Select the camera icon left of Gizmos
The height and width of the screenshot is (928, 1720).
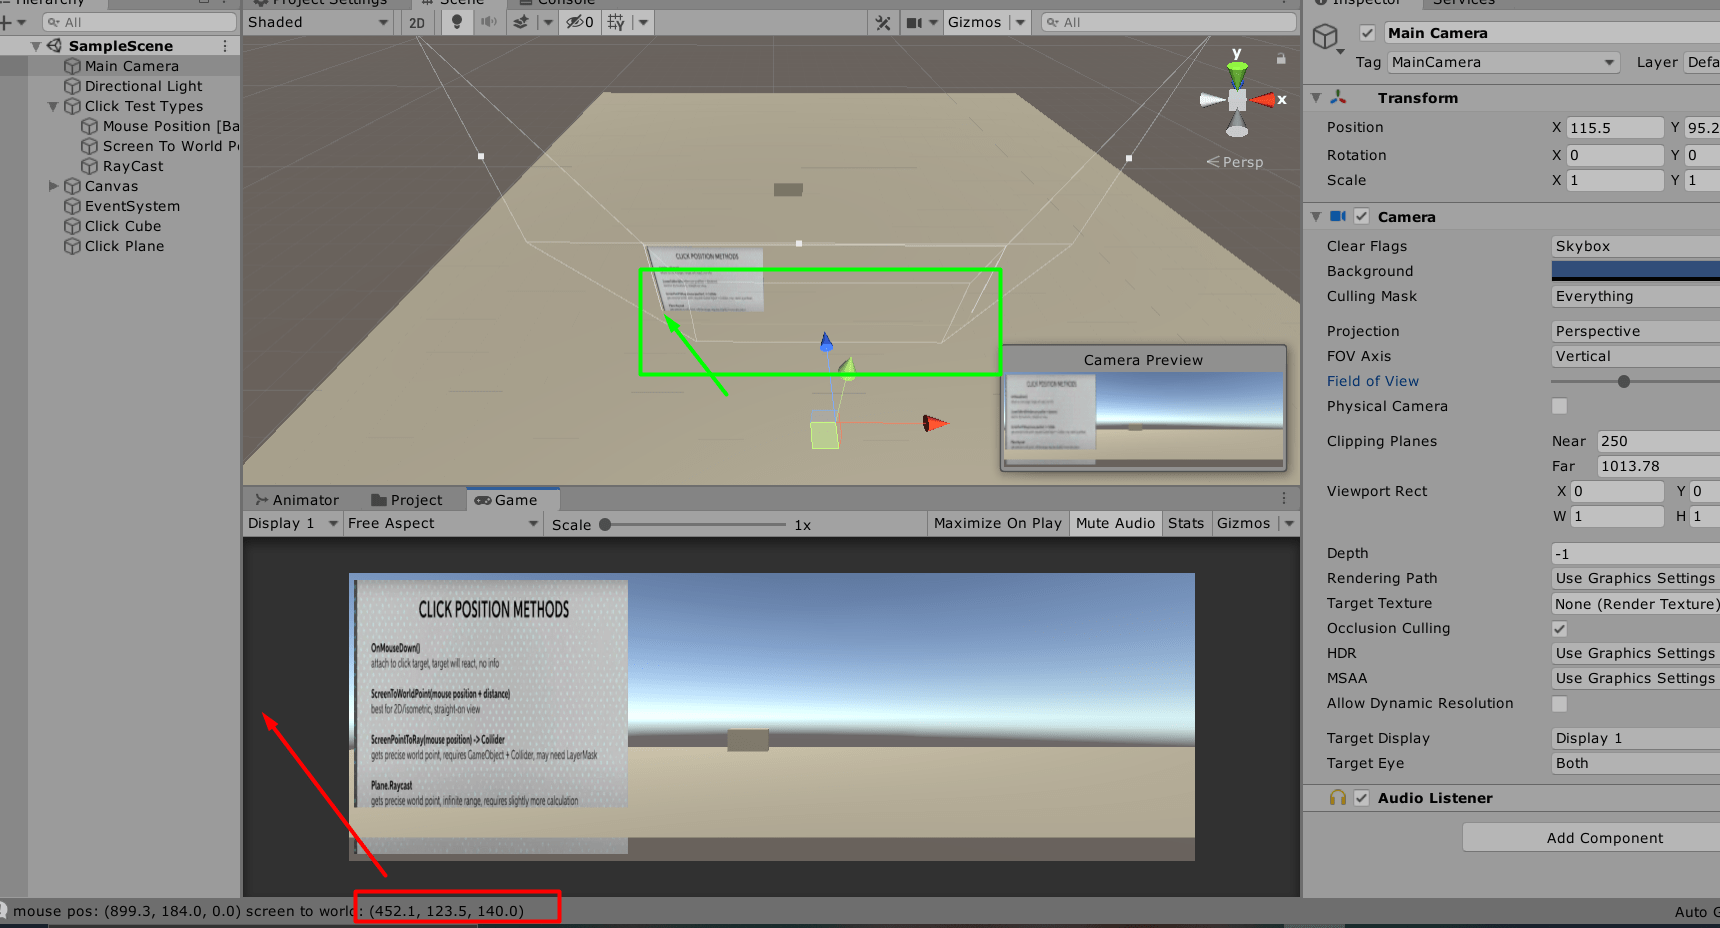click(912, 22)
